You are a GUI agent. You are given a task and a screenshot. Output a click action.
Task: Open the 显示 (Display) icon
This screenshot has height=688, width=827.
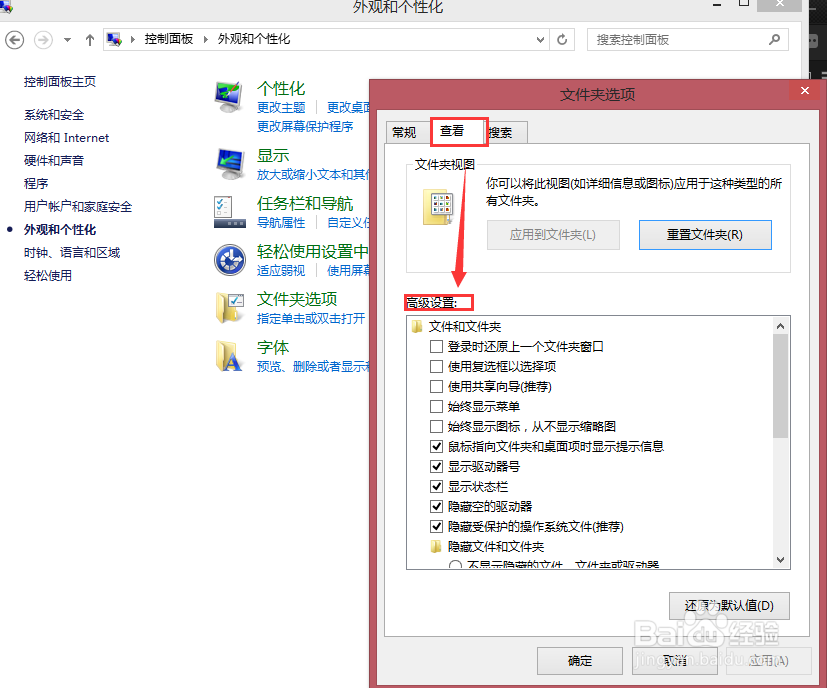(x=229, y=160)
